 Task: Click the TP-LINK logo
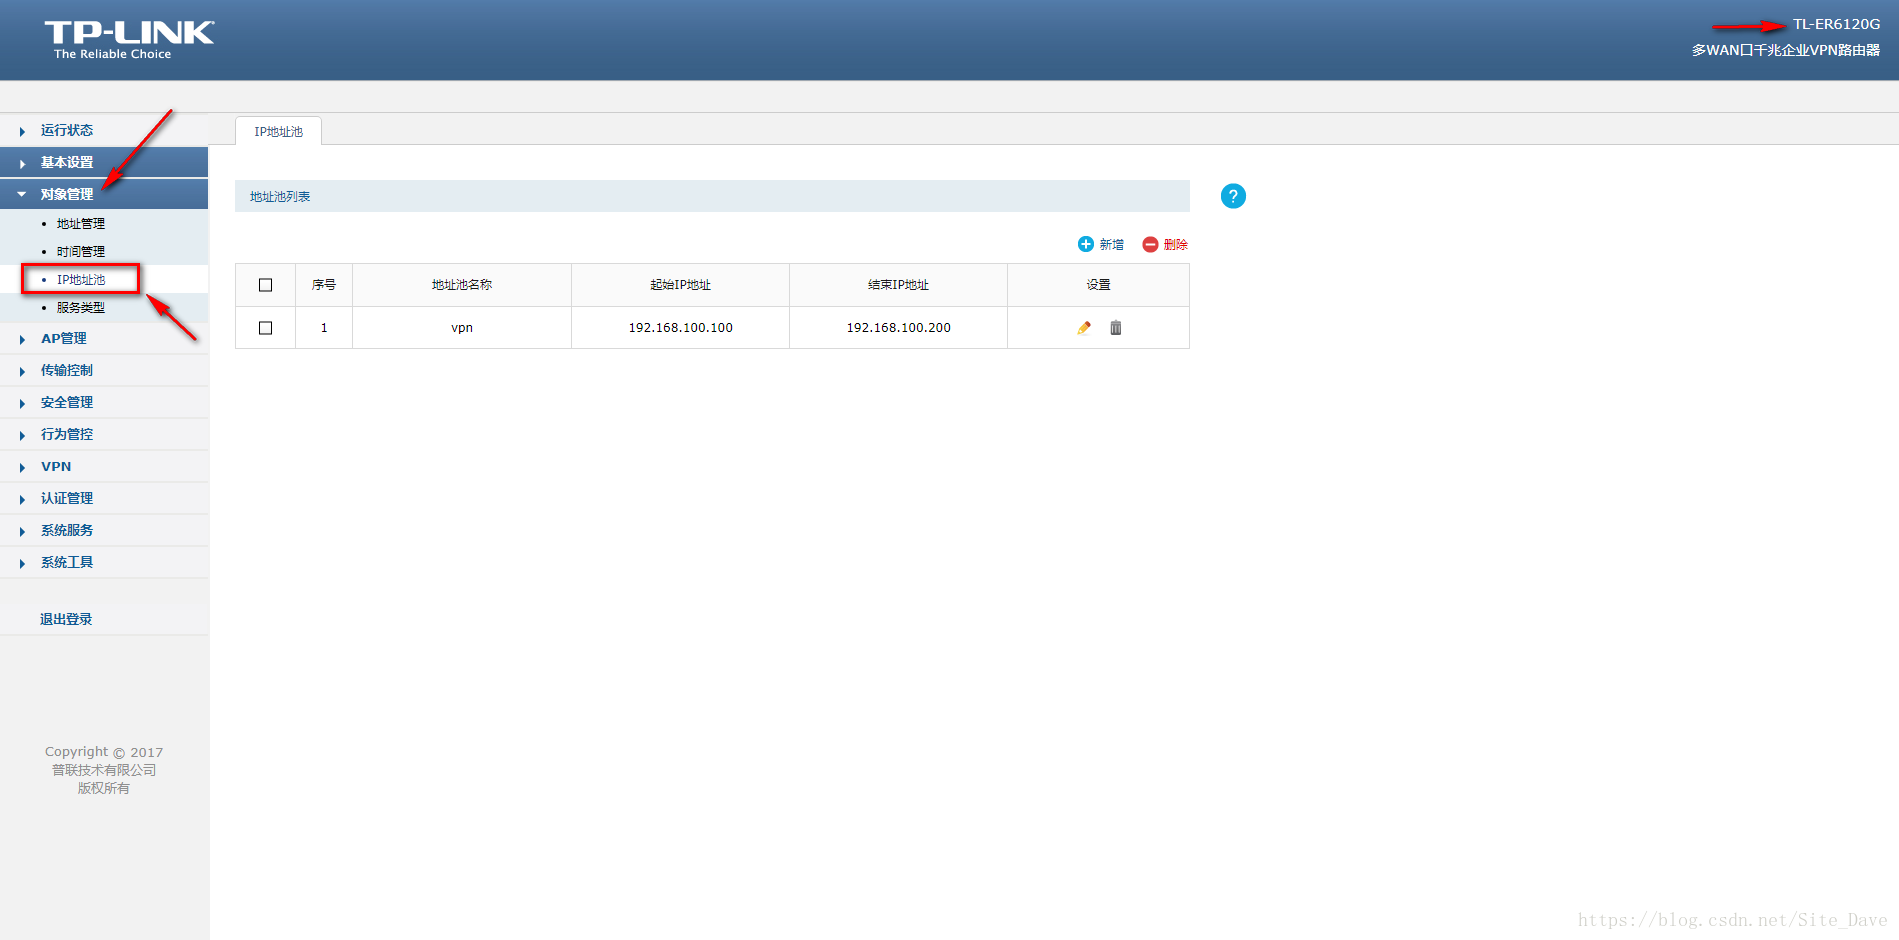pos(129,40)
